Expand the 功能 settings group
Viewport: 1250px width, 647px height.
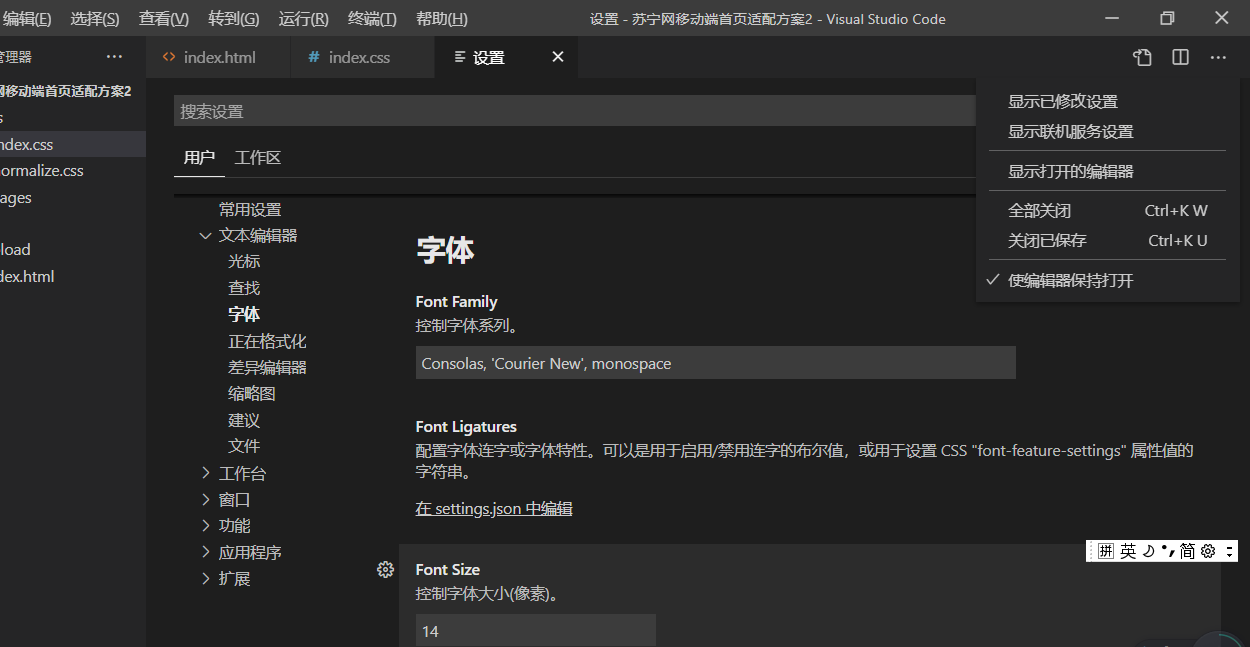point(206,525)
